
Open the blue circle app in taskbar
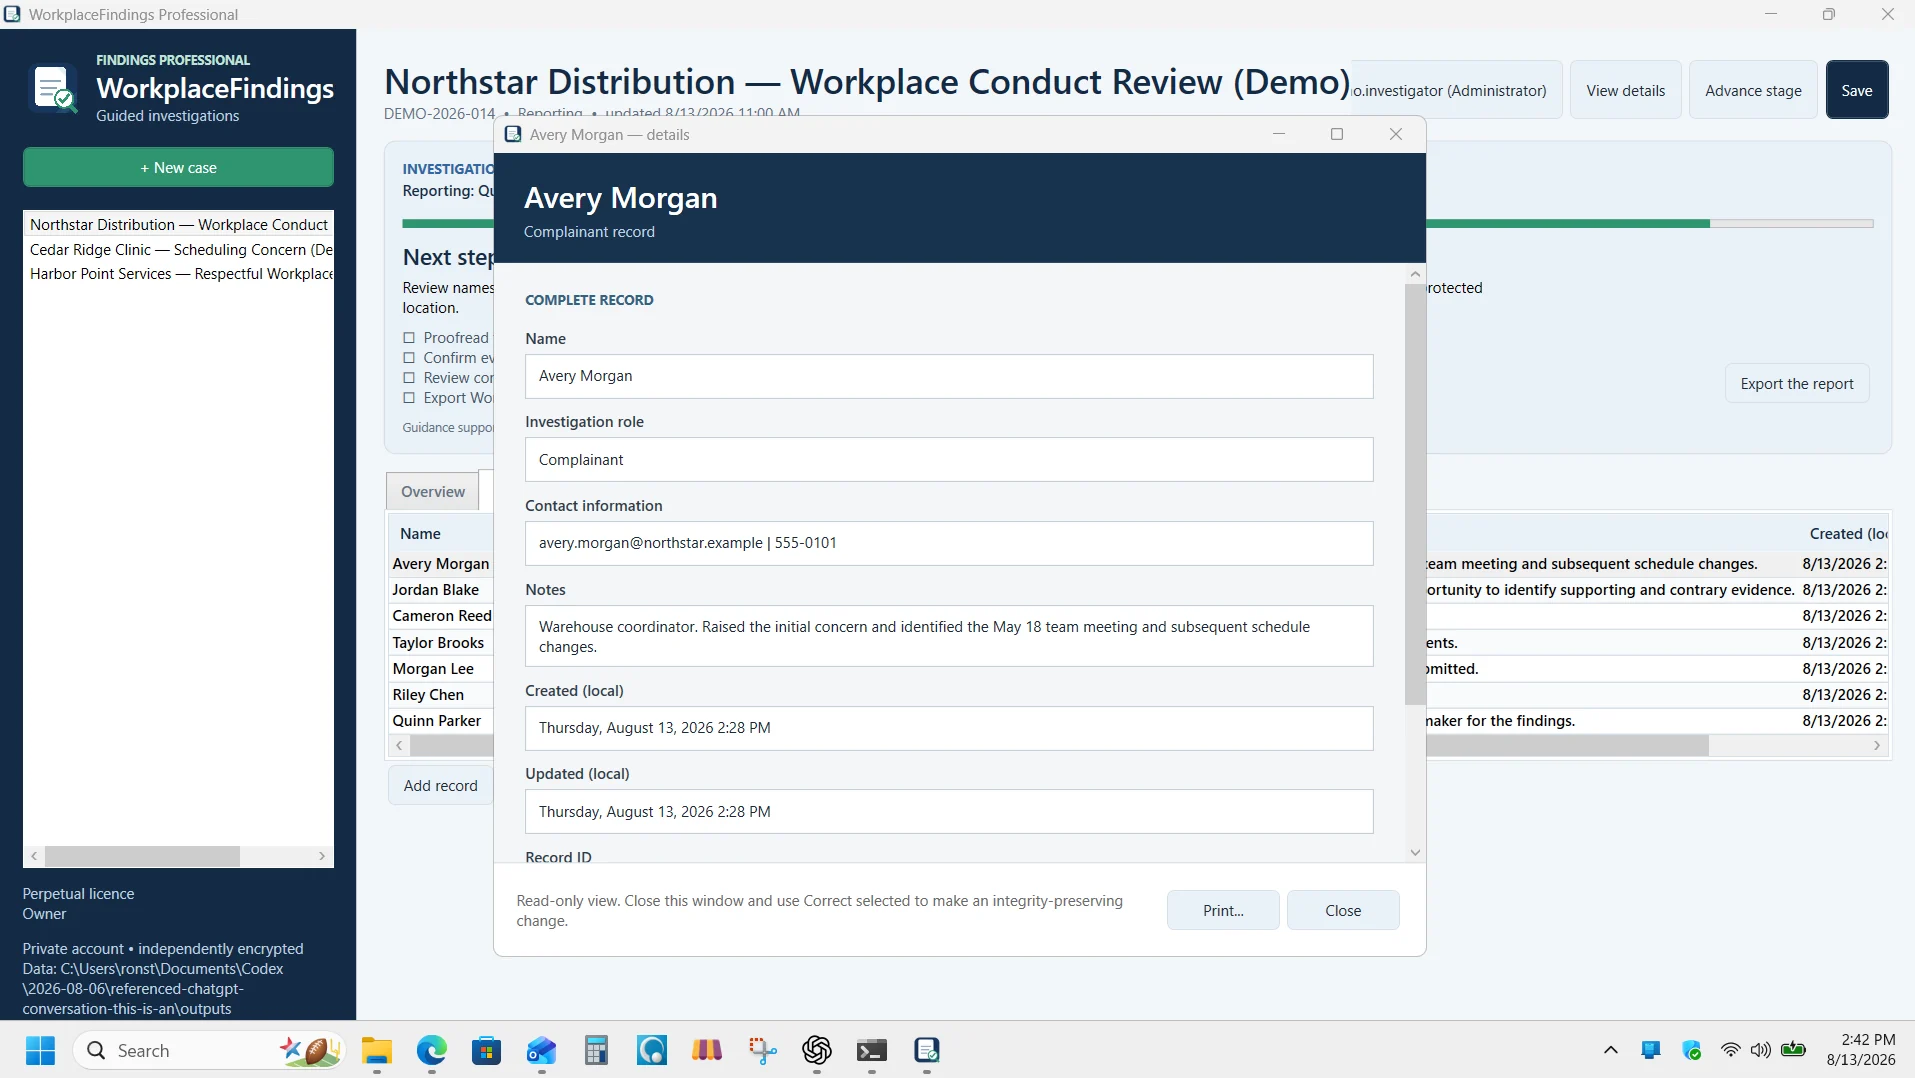tap(652, 1050)
